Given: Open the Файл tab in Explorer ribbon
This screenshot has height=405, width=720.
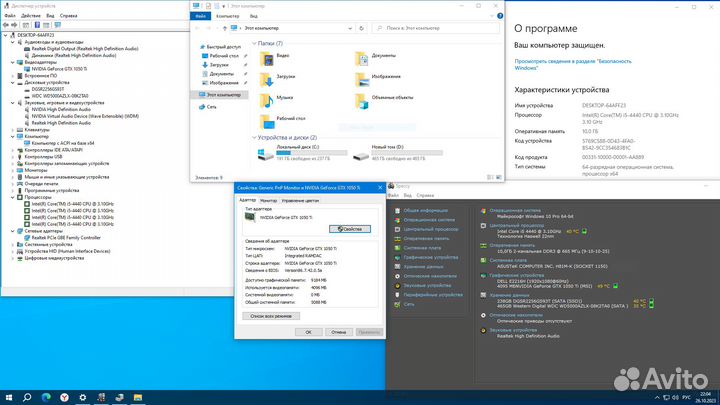Looking at the screenshot, I should click(201, 16).
